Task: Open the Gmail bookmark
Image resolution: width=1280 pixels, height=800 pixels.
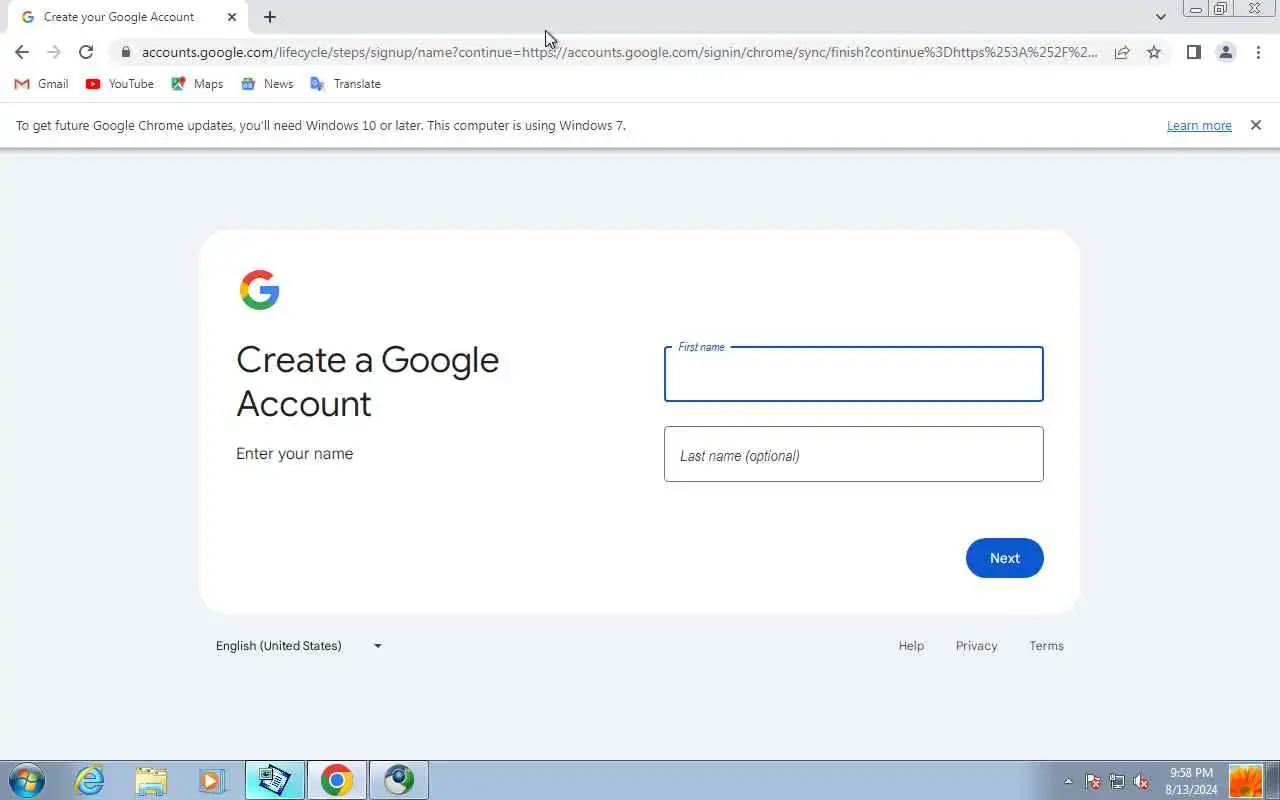Action: click(x=41, y=84)
